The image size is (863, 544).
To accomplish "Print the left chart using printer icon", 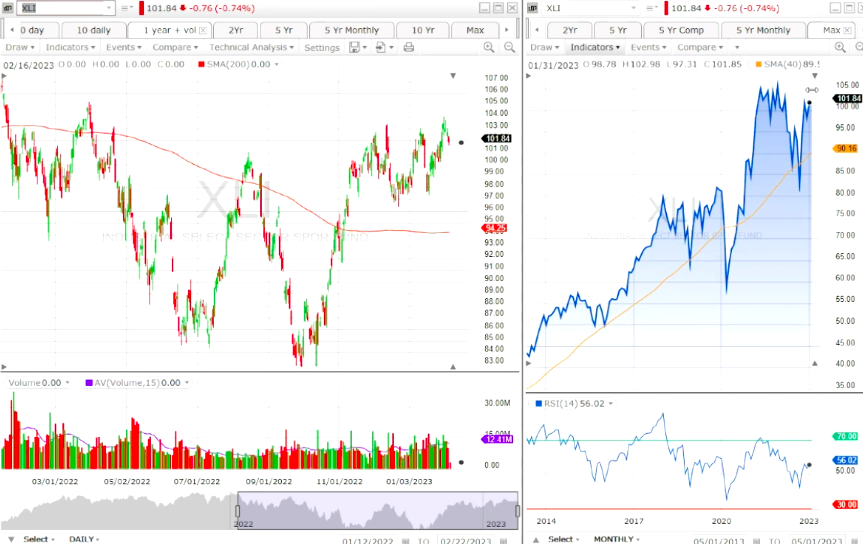I will click(408, 47).
